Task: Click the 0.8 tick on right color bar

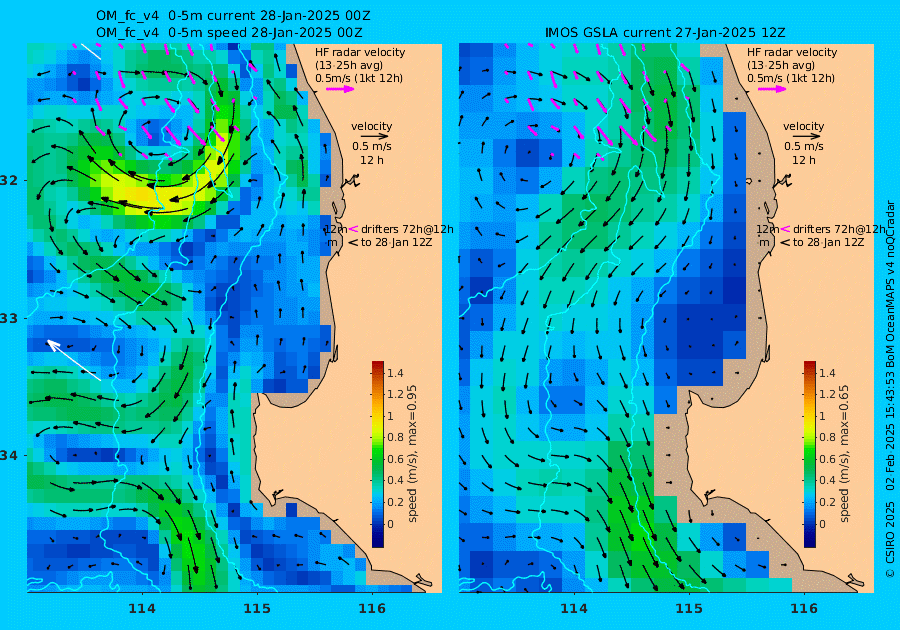Action: tap(827, 437)
